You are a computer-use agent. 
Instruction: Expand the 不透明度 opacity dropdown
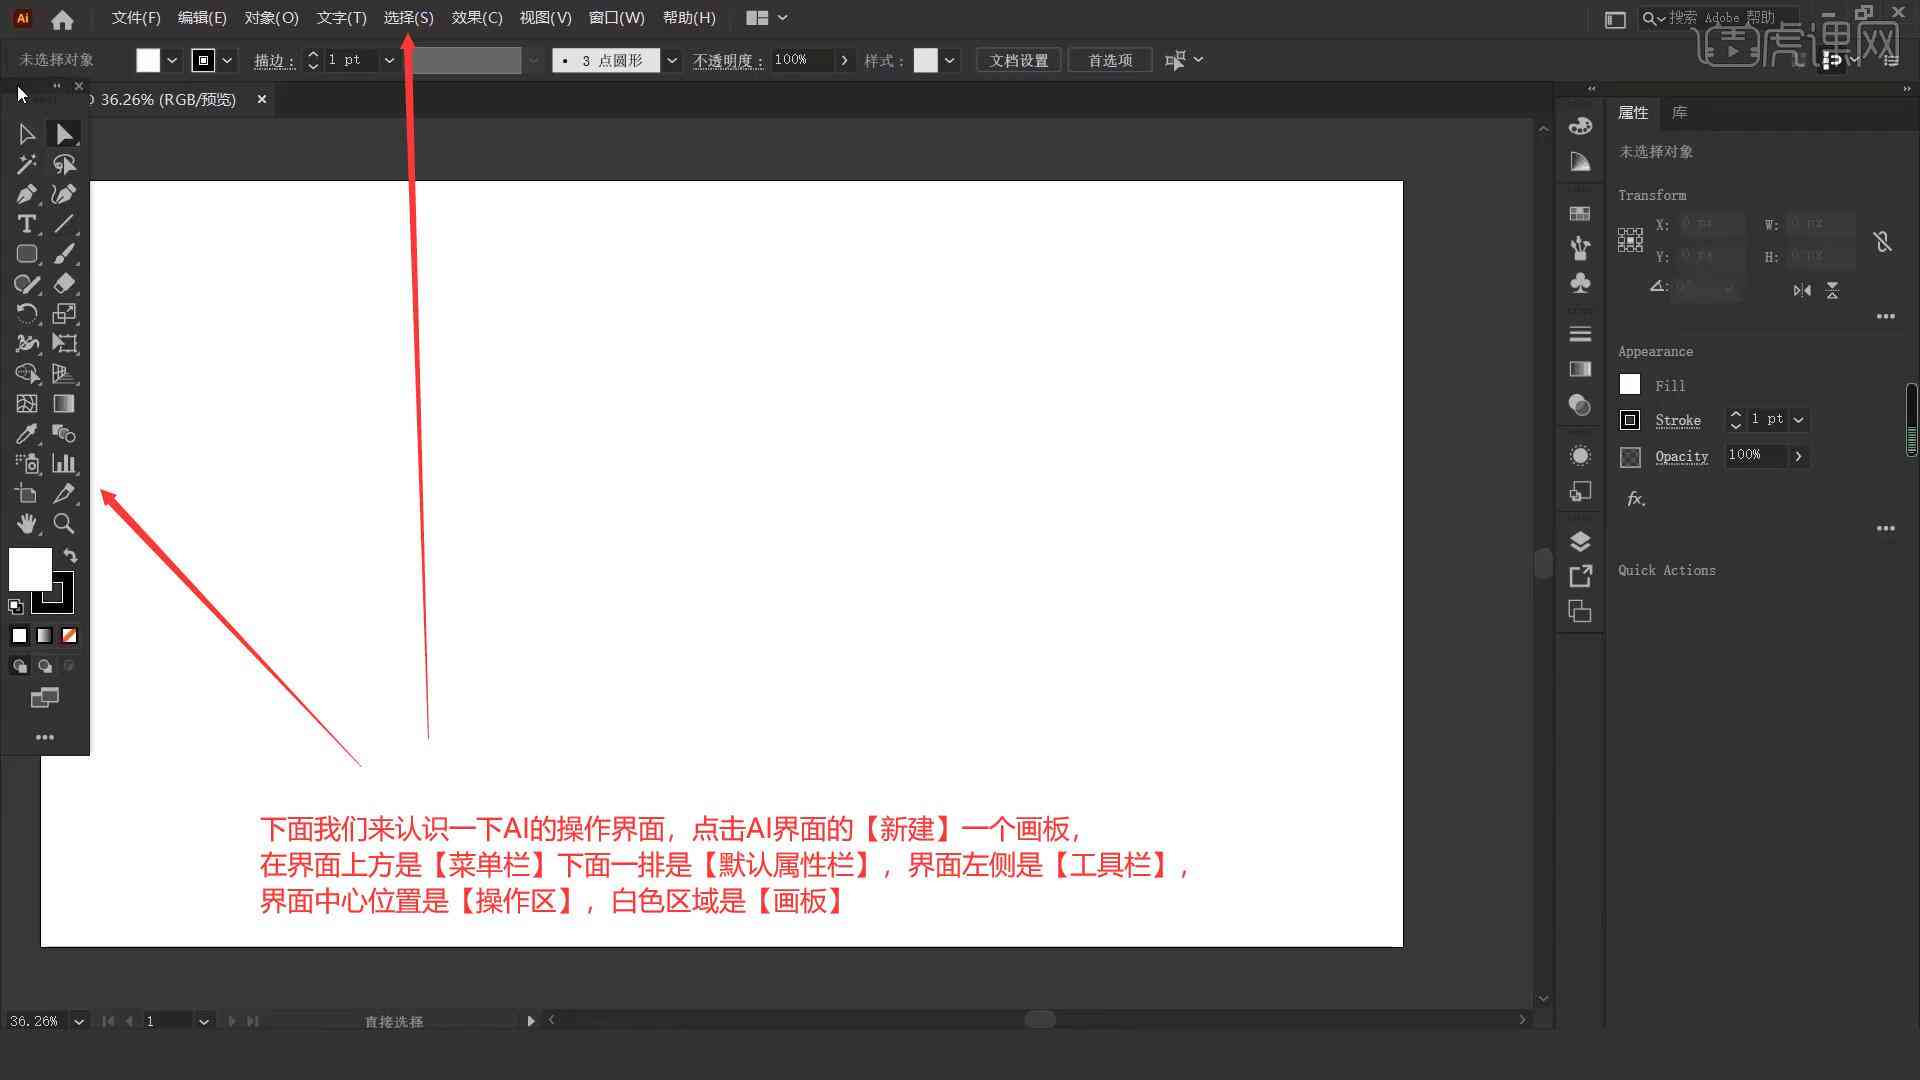click(844, 61)
